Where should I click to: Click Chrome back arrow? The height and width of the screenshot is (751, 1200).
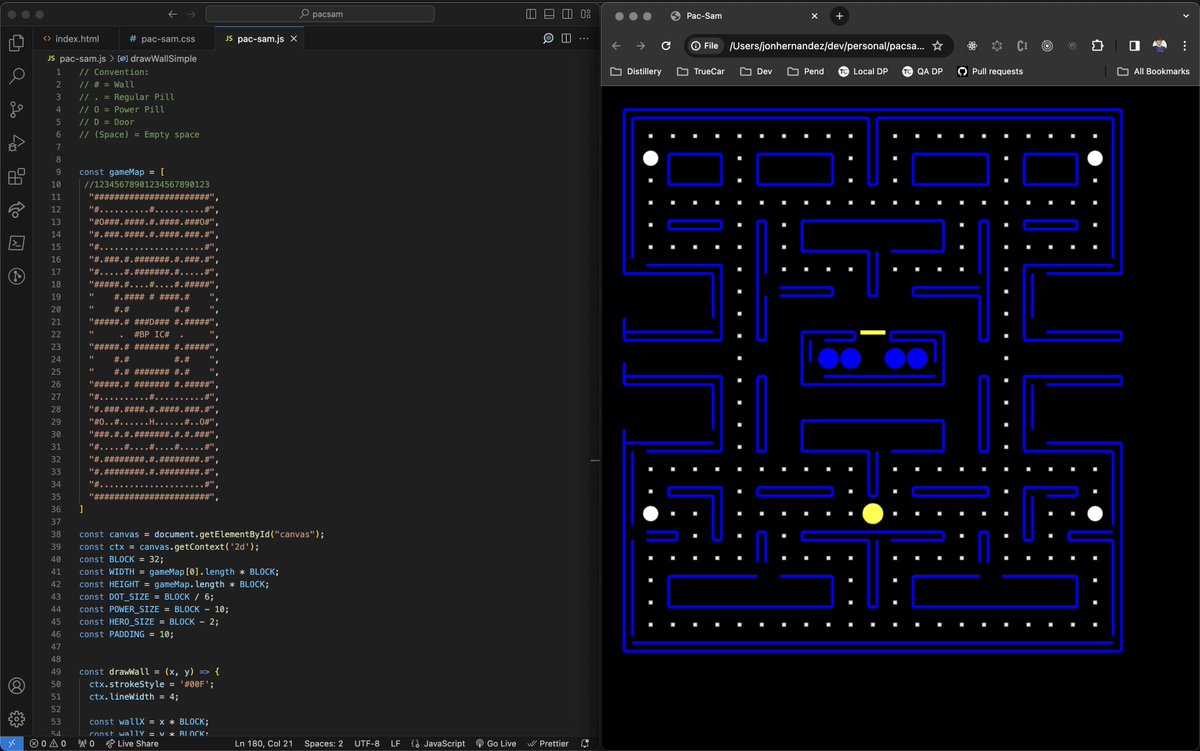point(616,46)
